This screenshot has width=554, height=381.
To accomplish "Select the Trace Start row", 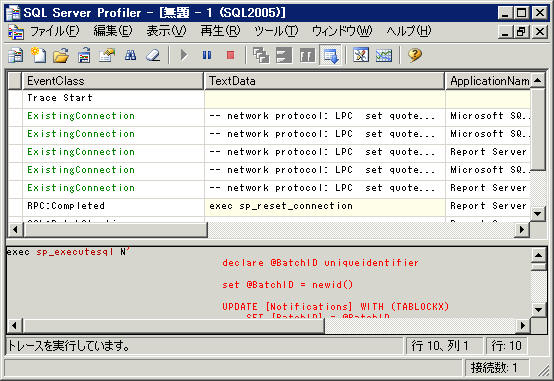I will (269, 98).
